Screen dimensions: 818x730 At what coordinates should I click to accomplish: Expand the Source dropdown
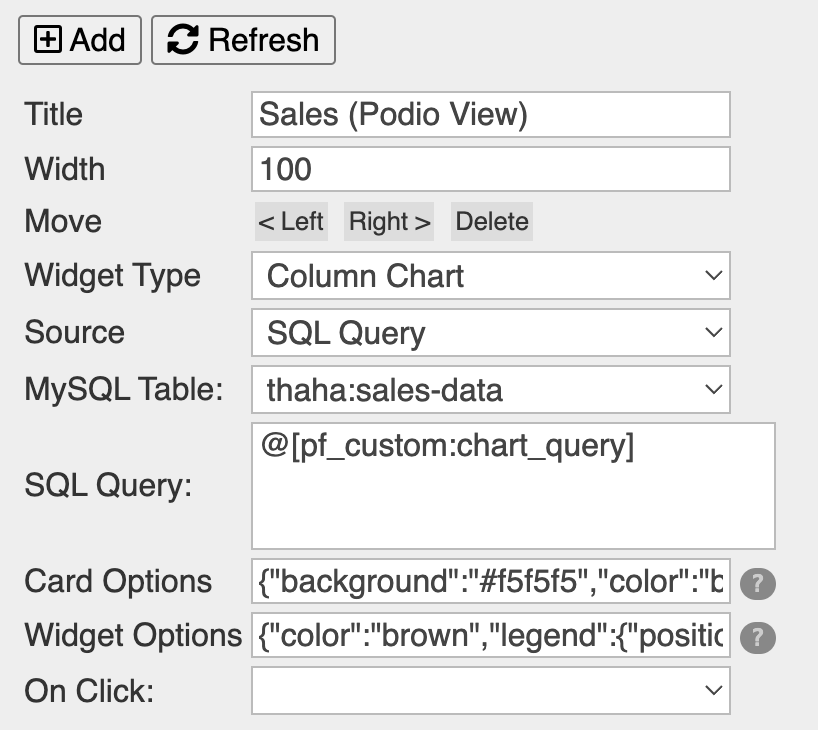(x=490, y=333)
